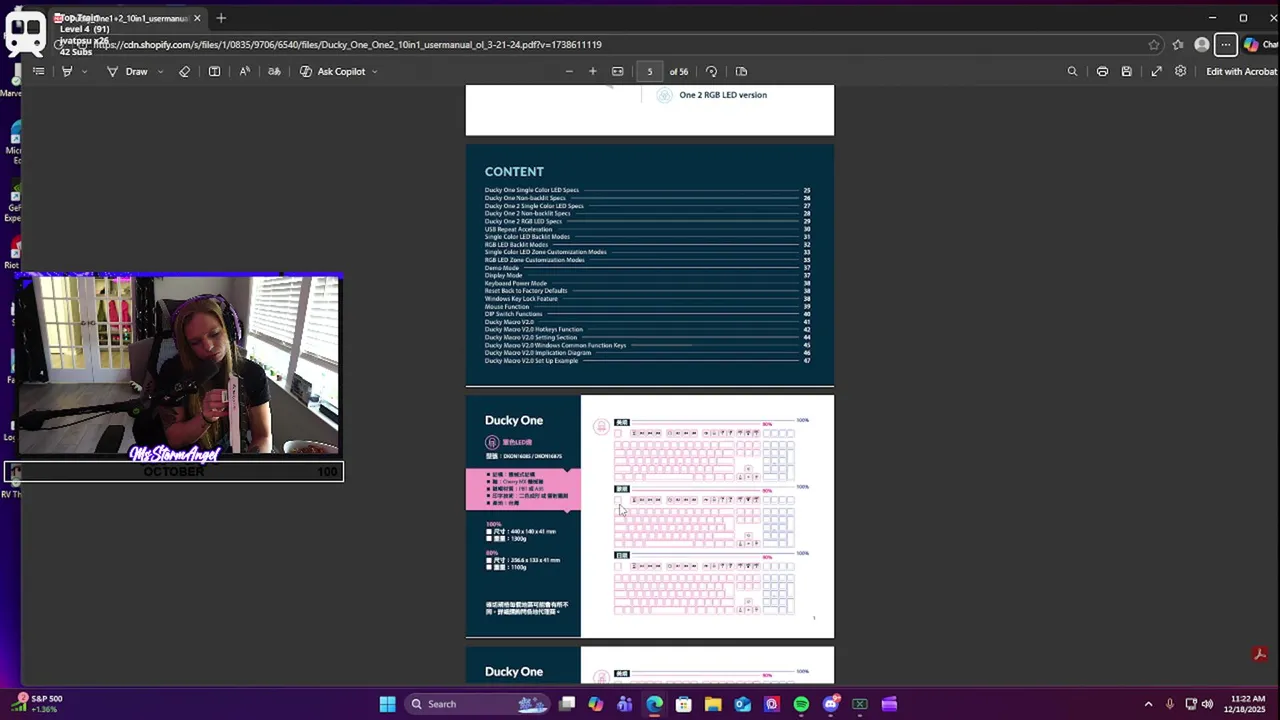Click the top keyboard layout diagram
This screenshot has width=1280, height=720.
(x=704, y=453)
